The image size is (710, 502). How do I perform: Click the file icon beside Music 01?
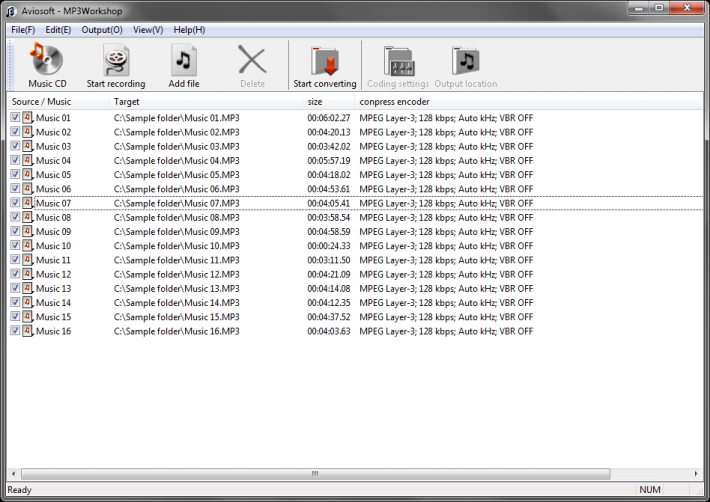pyautogui.click(x=28, y=118)
